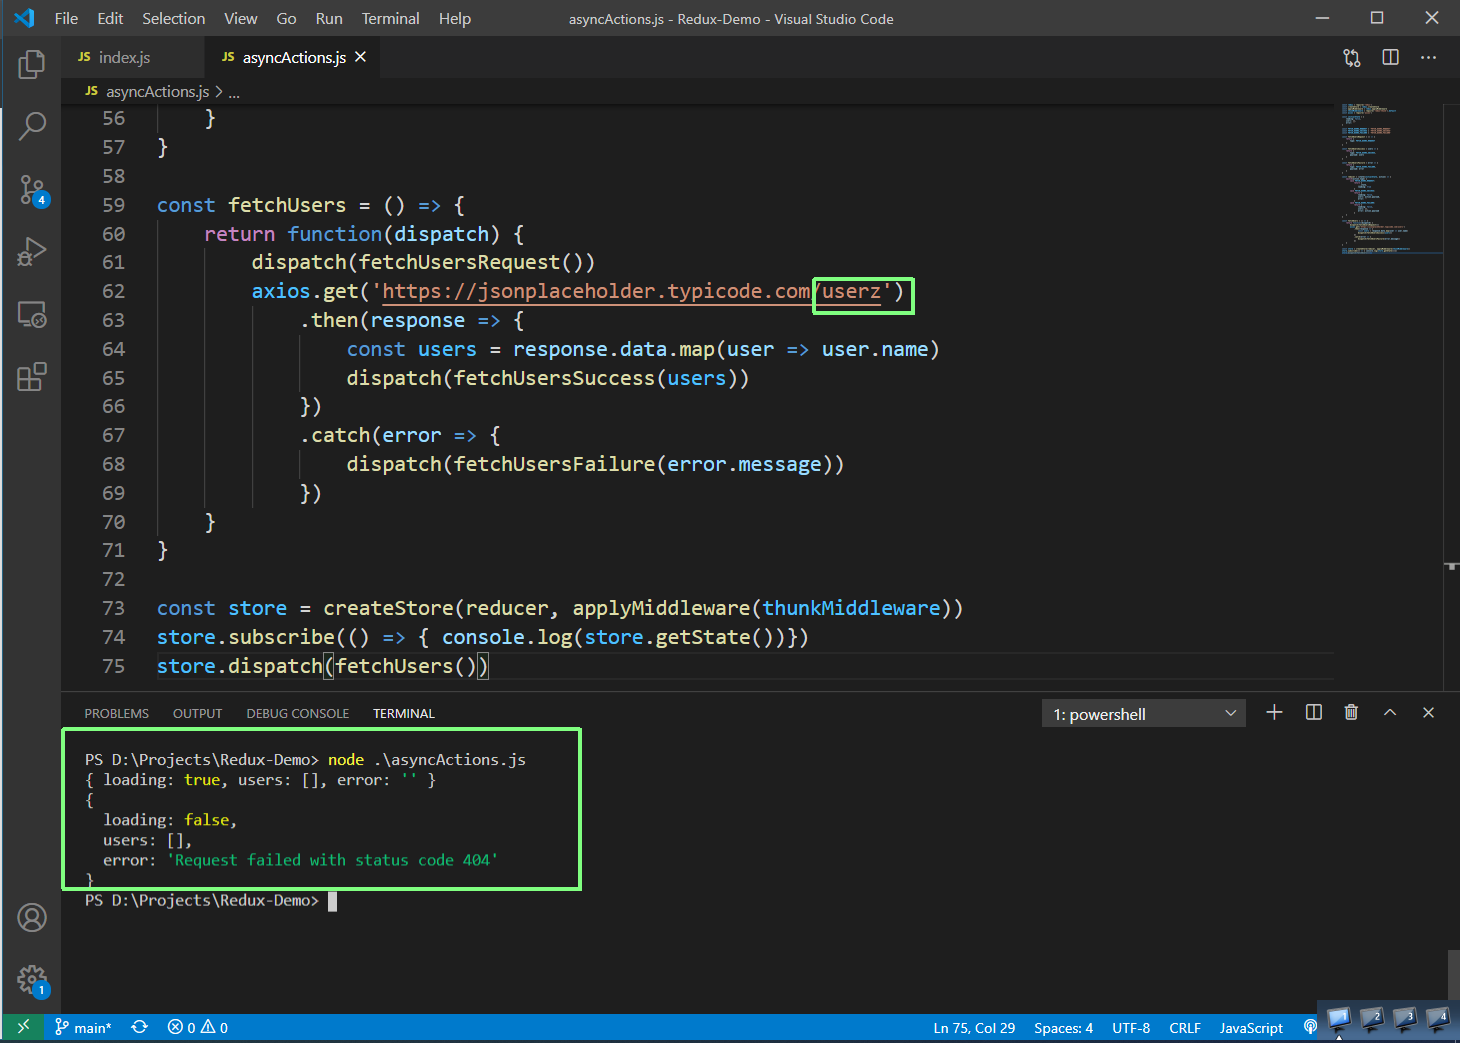The image size is (1460, 1043).
Task: Click the Open Changes compare icon
Action: [1352, 58]
